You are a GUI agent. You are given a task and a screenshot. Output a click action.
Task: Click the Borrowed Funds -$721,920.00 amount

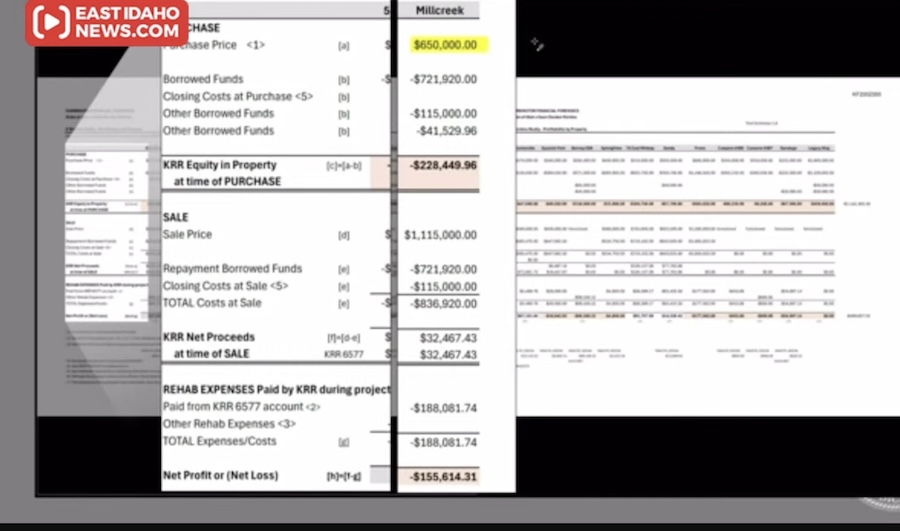(443, 79)
